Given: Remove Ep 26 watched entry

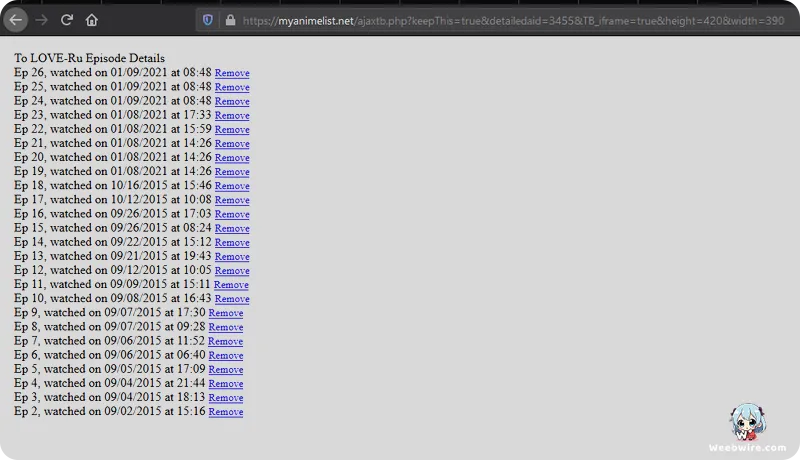Looking at the screenshot, I should [x=232, y=73].
